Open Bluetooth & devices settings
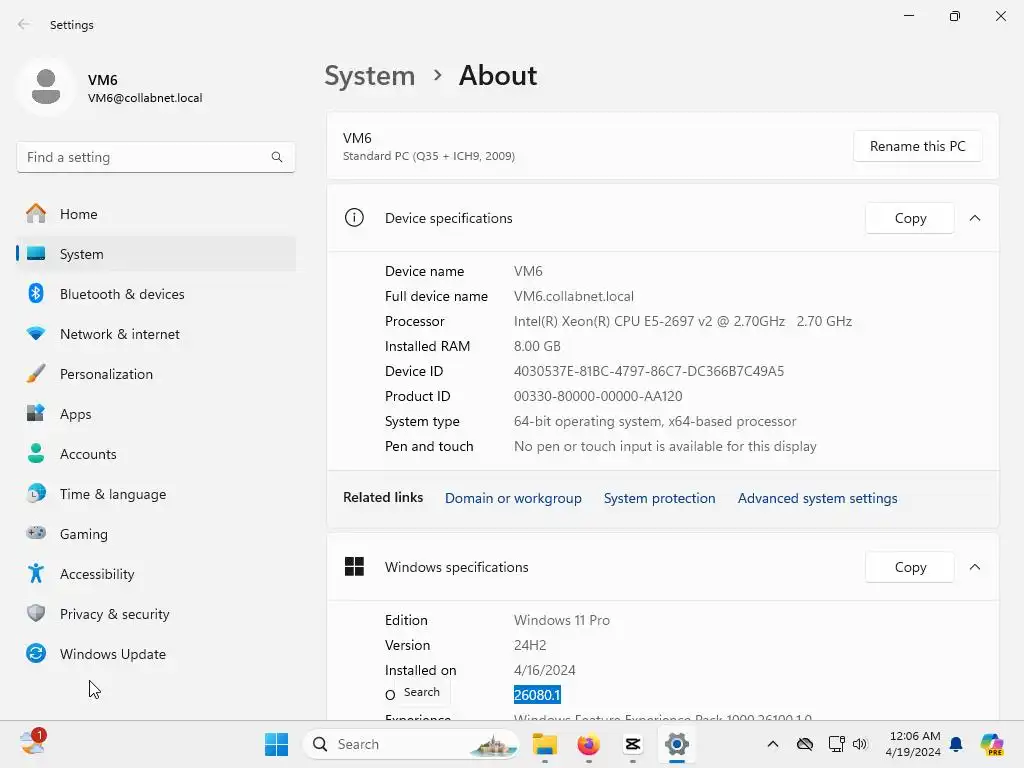Viewport: 1024px width, 768px height. [155, 294]
